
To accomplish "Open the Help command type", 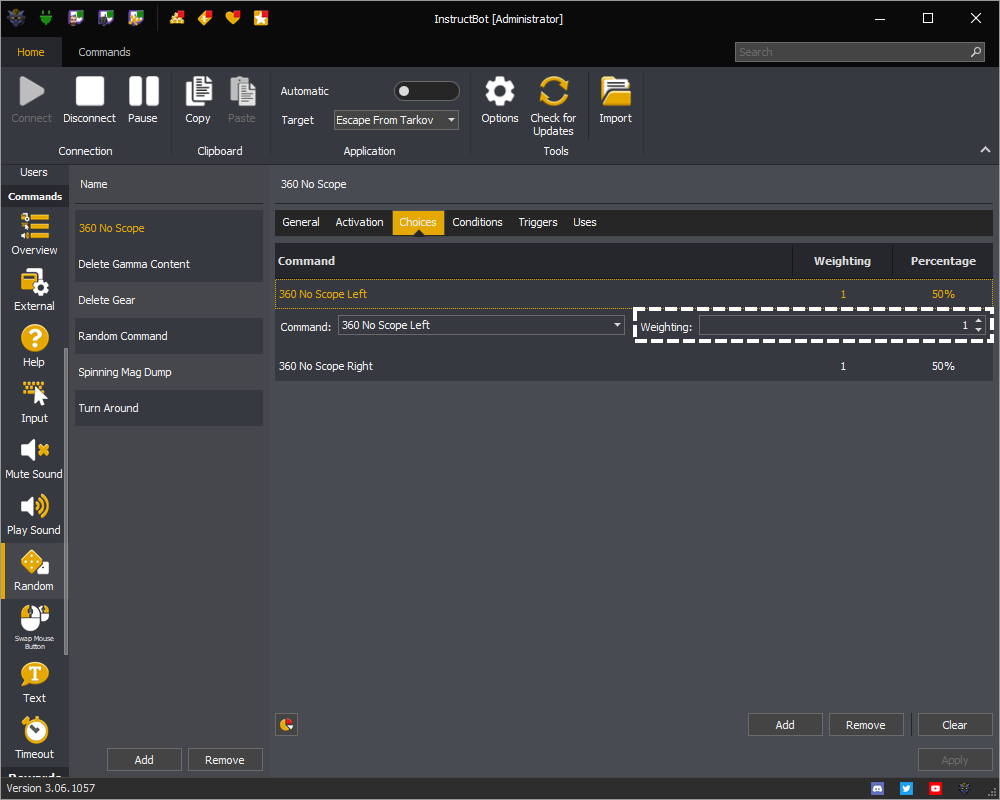I will tap(34, 346).
